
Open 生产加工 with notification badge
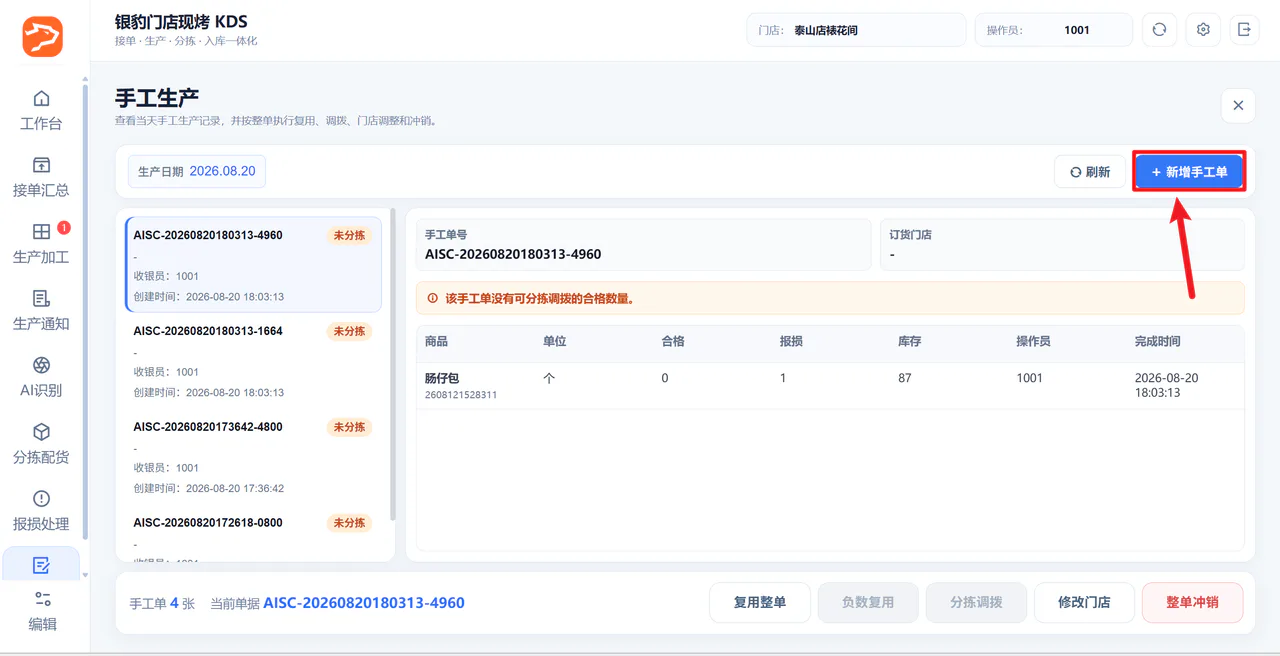(41, 243)
